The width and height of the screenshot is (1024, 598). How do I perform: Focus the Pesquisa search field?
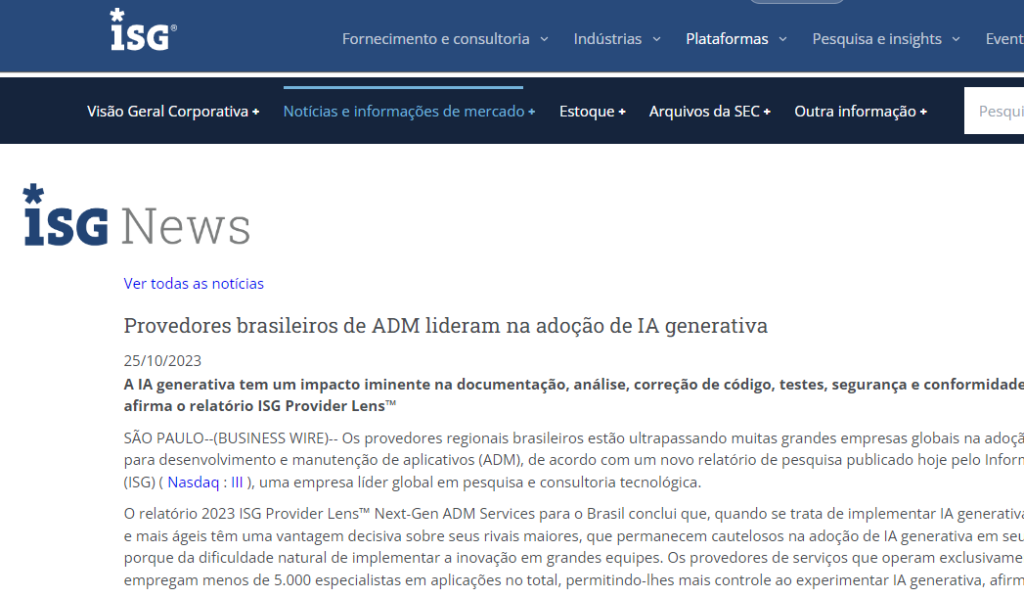(x=994, y=111)
